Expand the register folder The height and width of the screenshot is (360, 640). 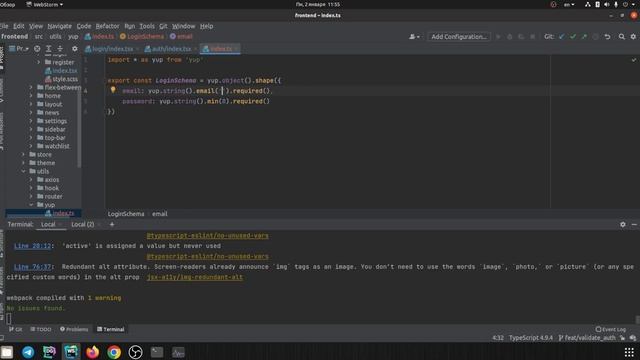(x=39, y=62)
